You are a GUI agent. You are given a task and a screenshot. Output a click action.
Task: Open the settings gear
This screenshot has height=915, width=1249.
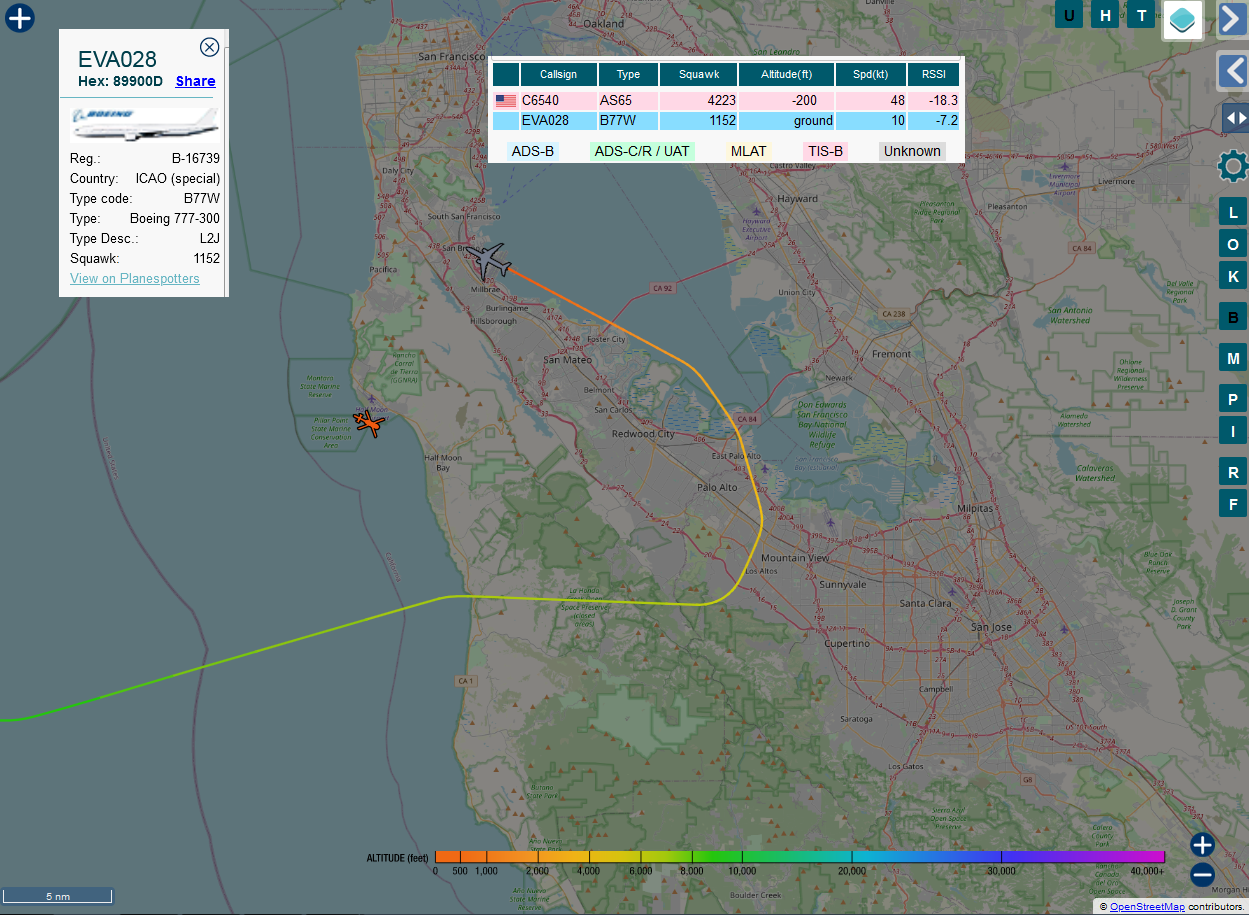click(x=1233, y=167)
